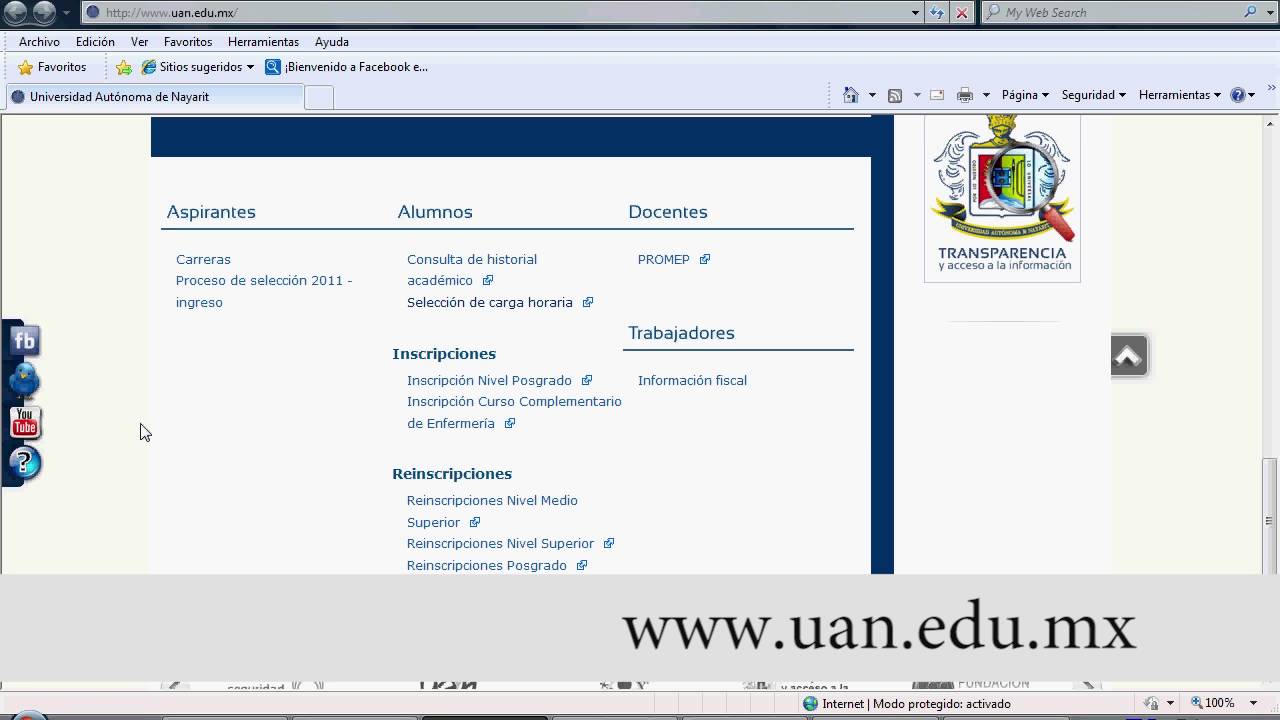Open the Facebook sidebar icon
Viewport: 1280px width, 720px height.
click(x=24, y=341)
